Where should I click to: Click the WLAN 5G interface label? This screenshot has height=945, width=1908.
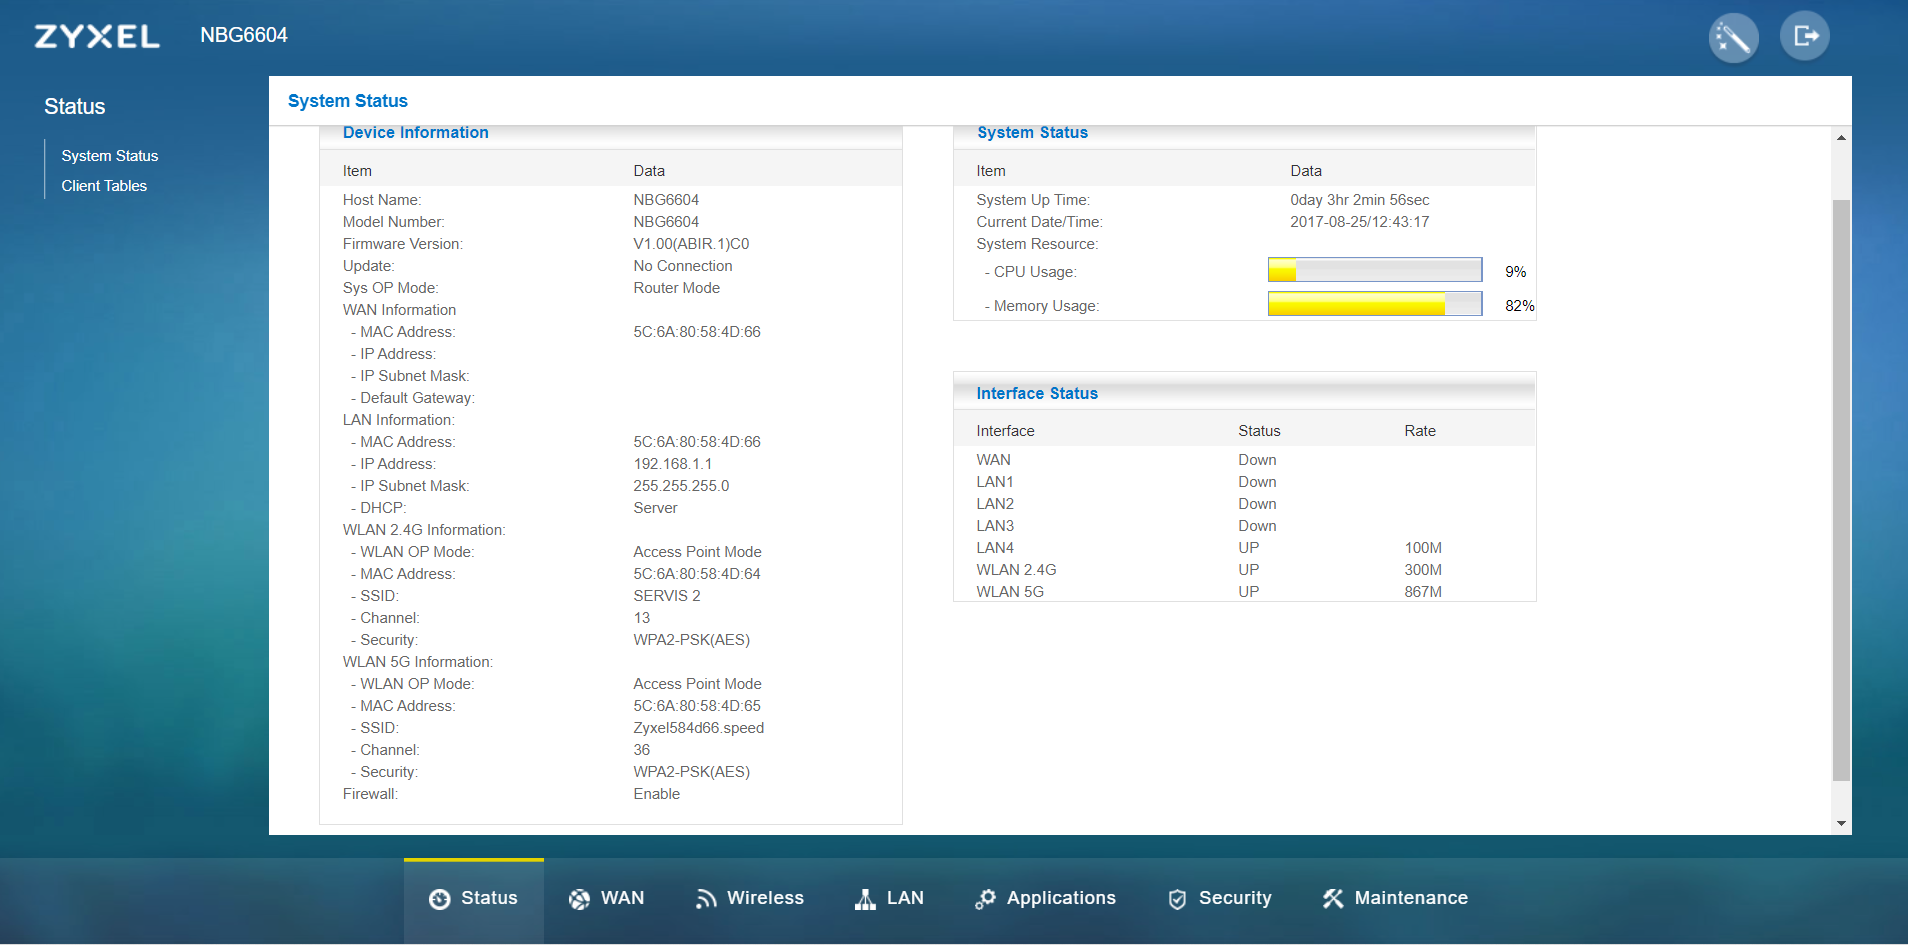[1010, 592]
